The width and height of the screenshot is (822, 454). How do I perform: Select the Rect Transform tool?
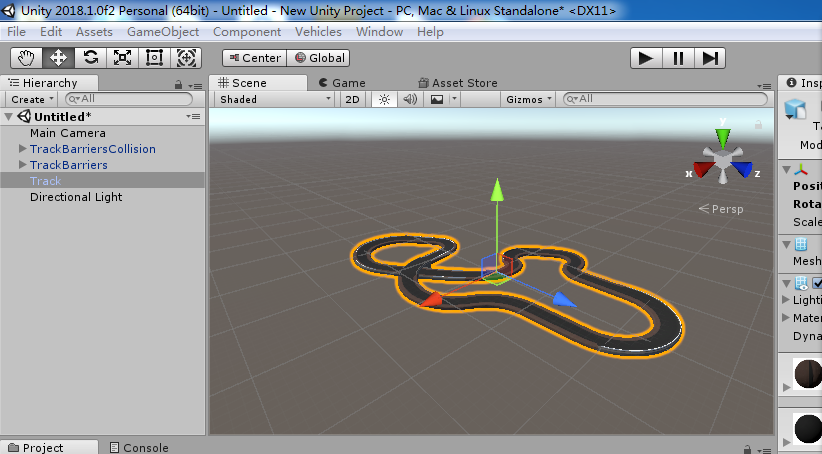coord(154,58)
